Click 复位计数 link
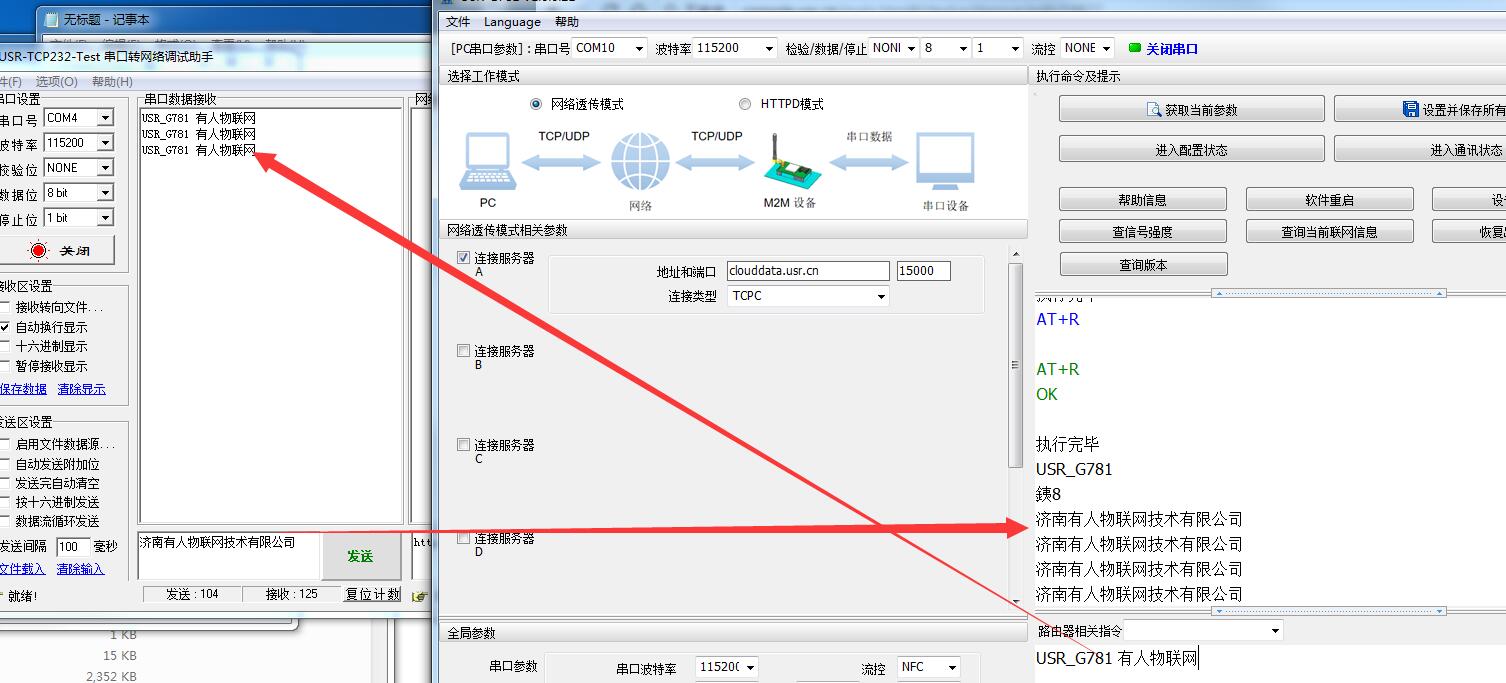This screenshot has width=1506, height=683. click(373, 594)
